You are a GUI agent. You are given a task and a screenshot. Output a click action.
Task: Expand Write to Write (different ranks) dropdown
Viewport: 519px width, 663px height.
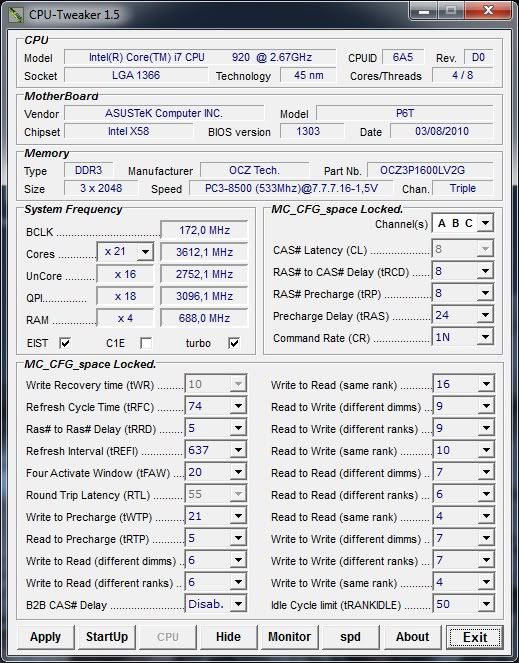tap(486, 560)
